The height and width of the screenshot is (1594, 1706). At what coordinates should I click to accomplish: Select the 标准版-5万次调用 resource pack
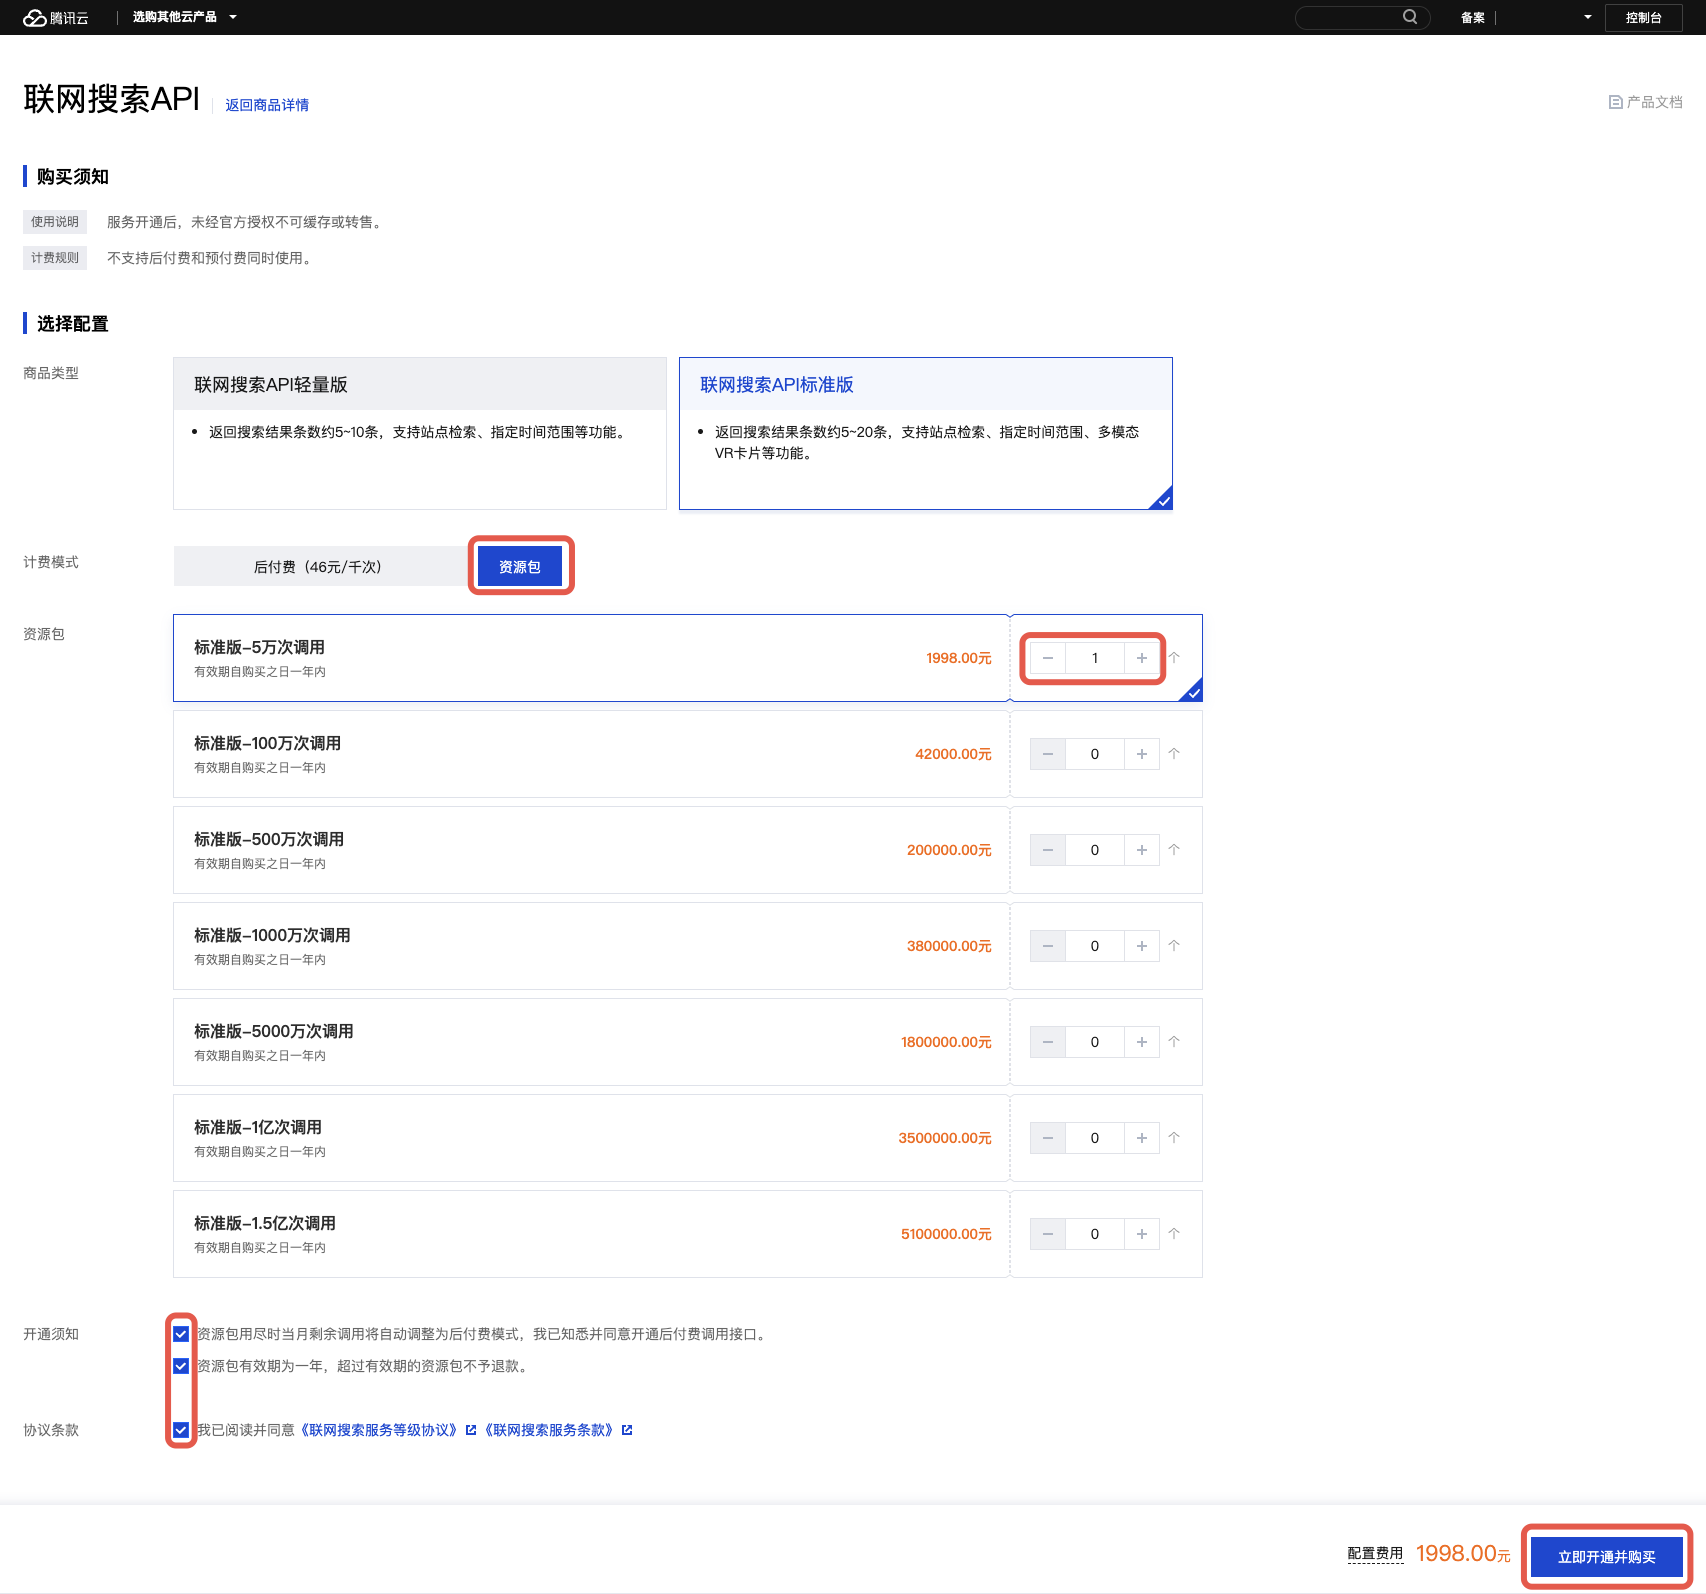(x=591, y=658)
